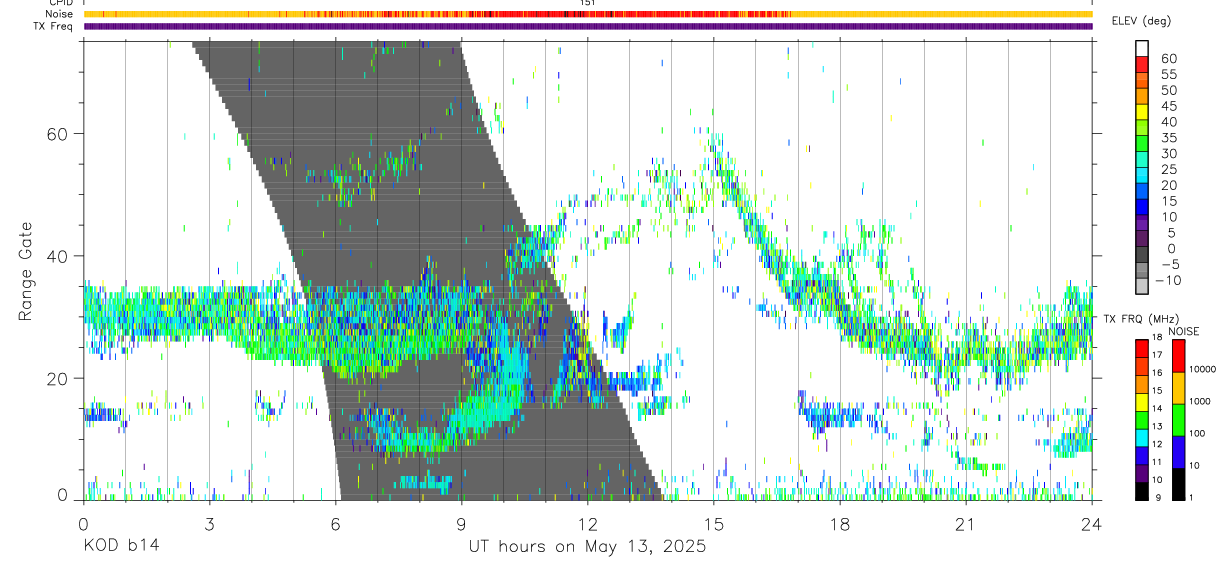Image resolution: width=1228 pixels, height=567 pixels.
Task: Click the '151' CPID value above the Noise strip
Action: (588, 4)
